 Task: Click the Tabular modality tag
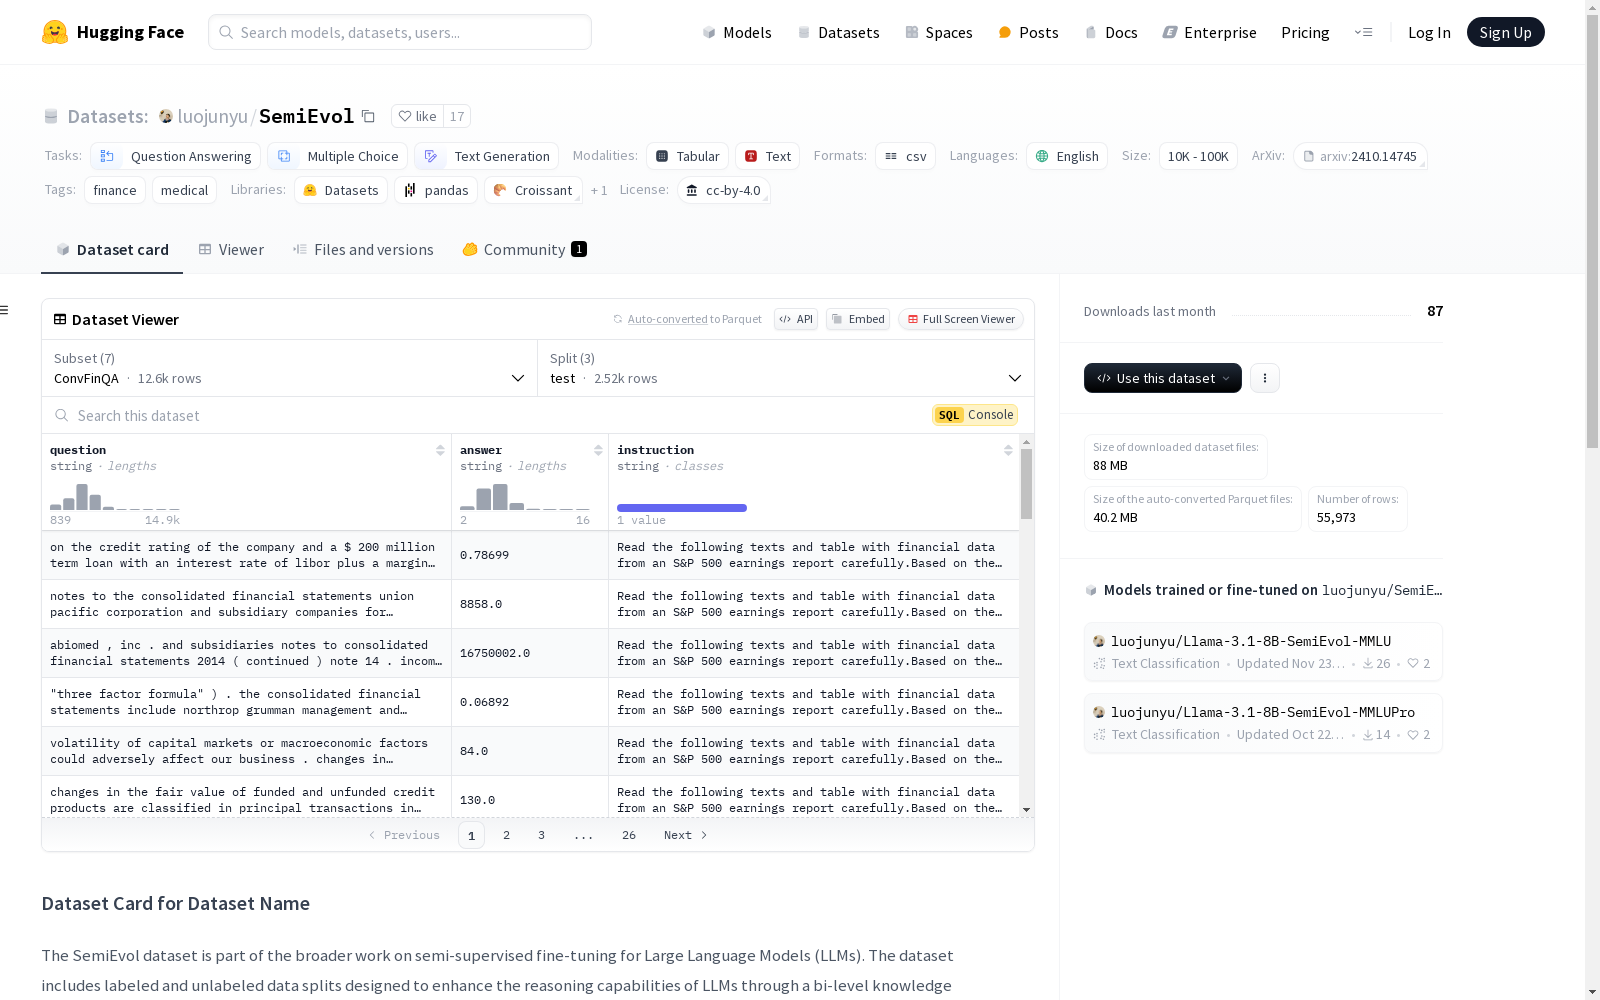point(687,156)
